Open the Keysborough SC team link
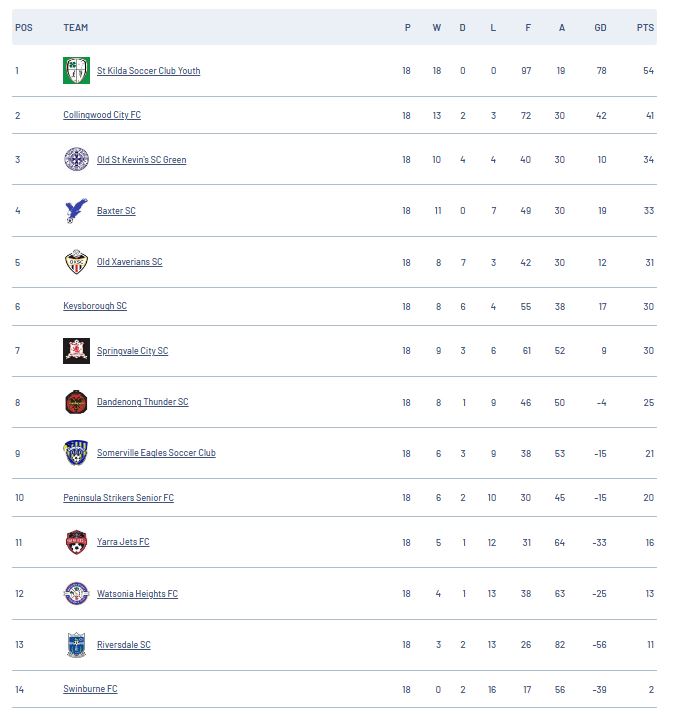675x717 pixels. pos(95,306)
